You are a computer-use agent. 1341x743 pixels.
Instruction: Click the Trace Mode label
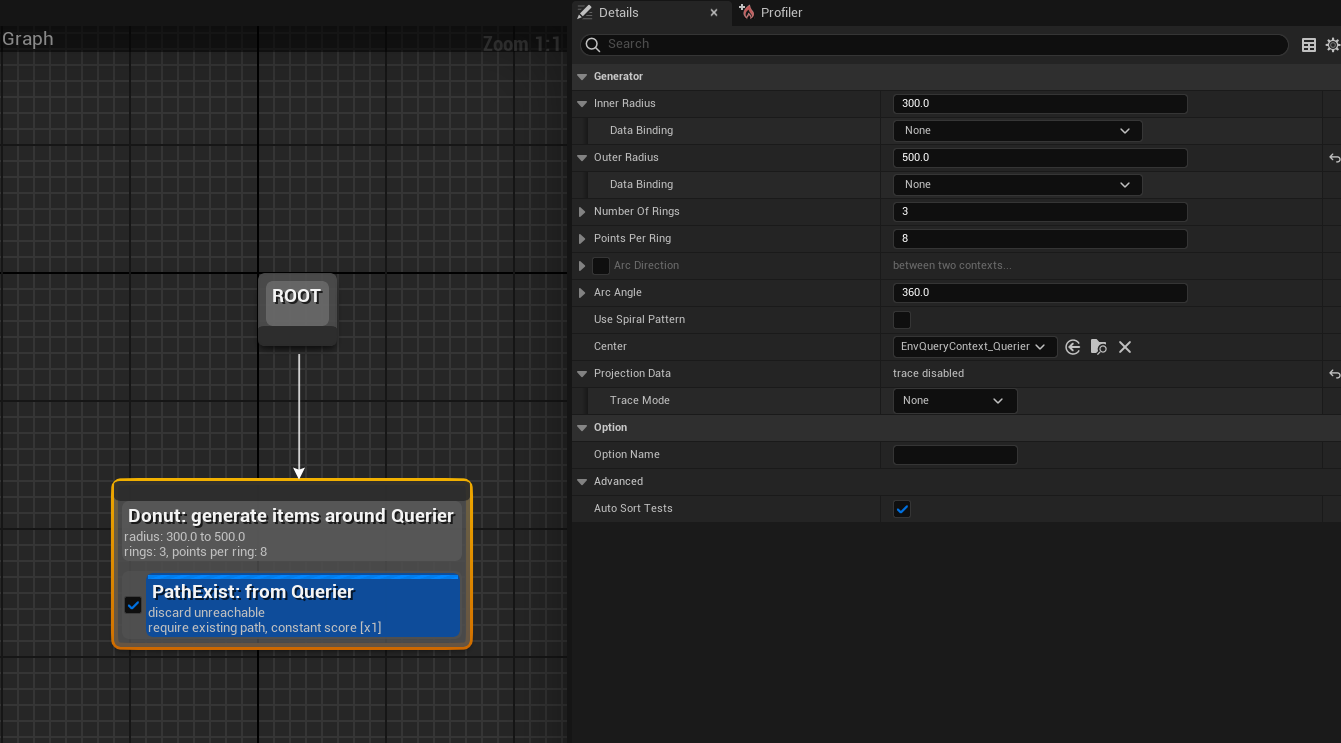pyautogui.click(x=640, y=401)
